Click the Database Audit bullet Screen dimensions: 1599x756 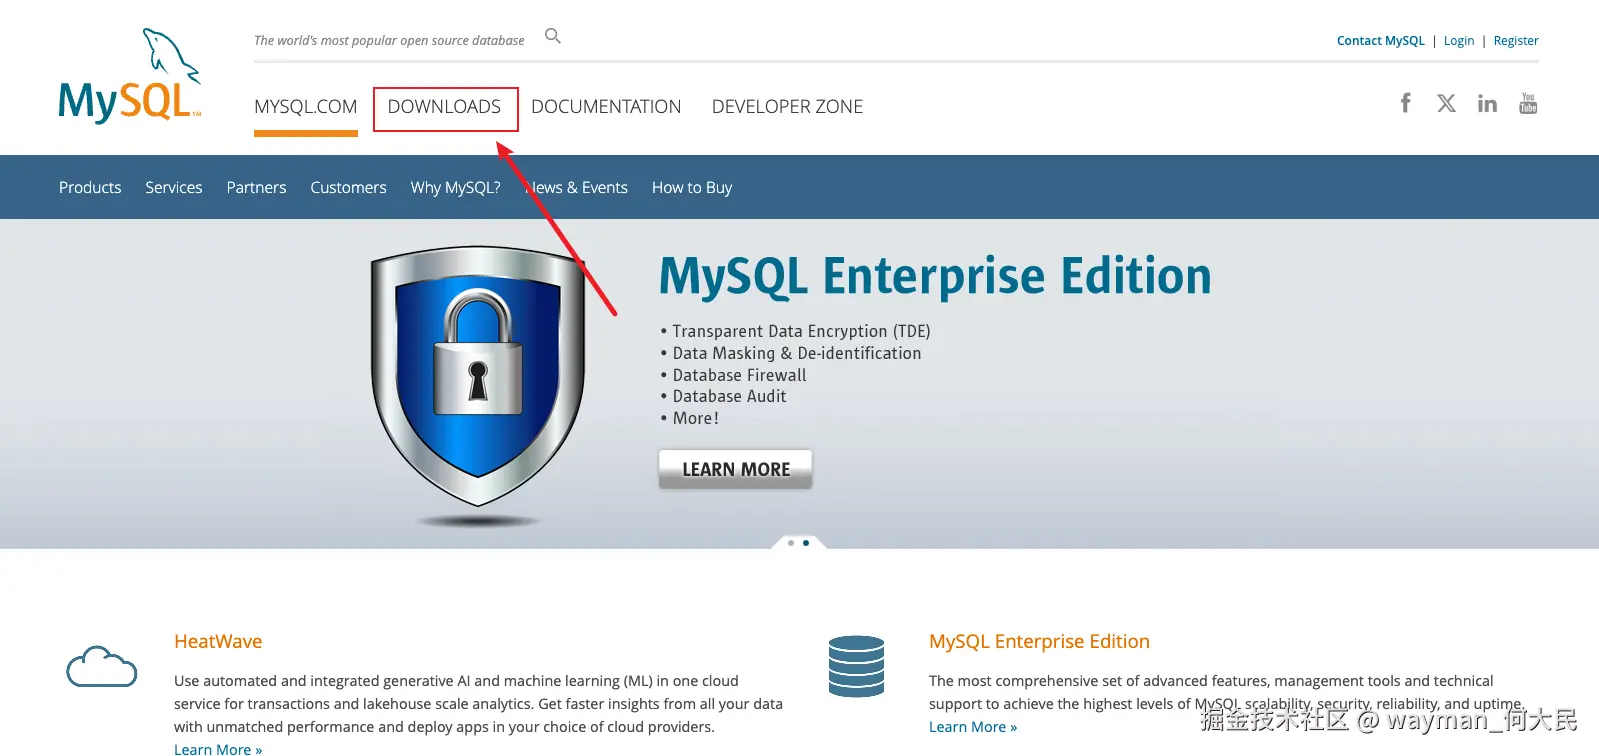pos(729,396)
